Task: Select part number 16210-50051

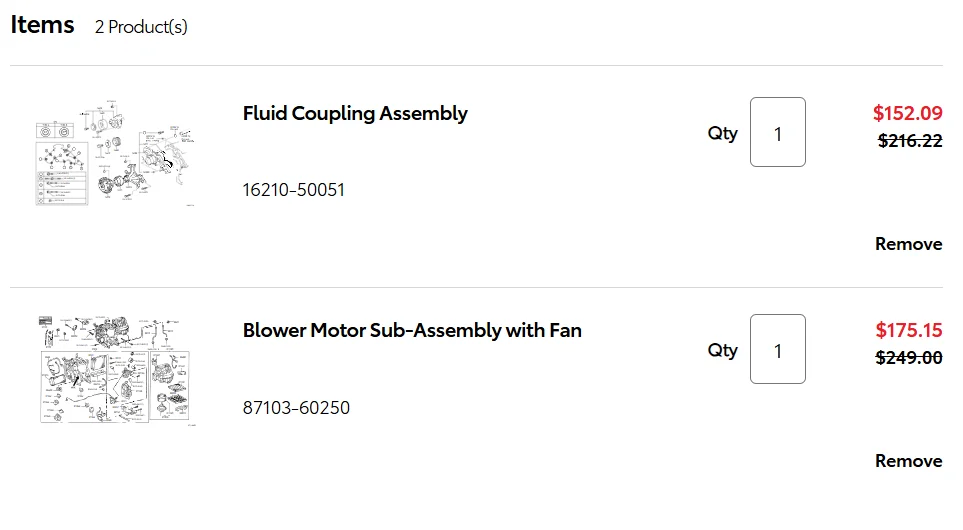Action: pyautogui.click(x=294, y=190)
